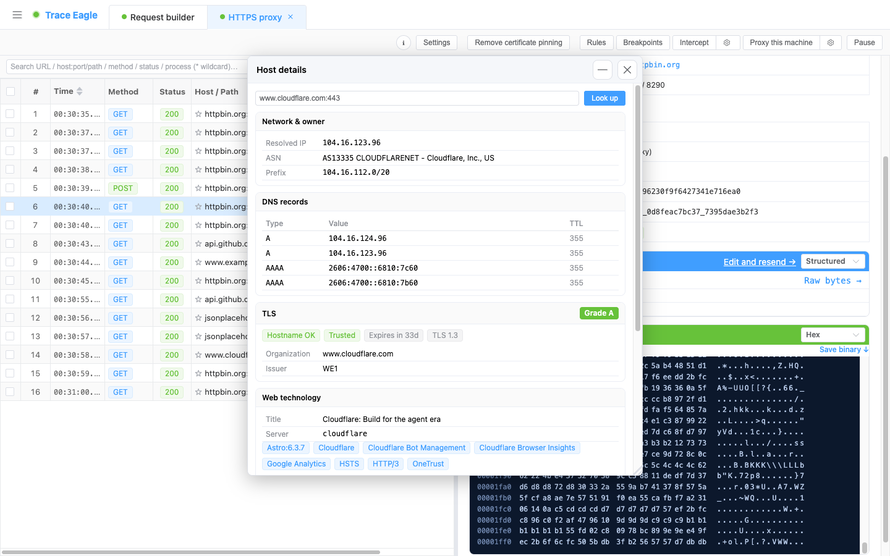The height and width of the screenshot is (556, 890).
Task: Star the api.github request in row 8
Action: pos(198,244)
